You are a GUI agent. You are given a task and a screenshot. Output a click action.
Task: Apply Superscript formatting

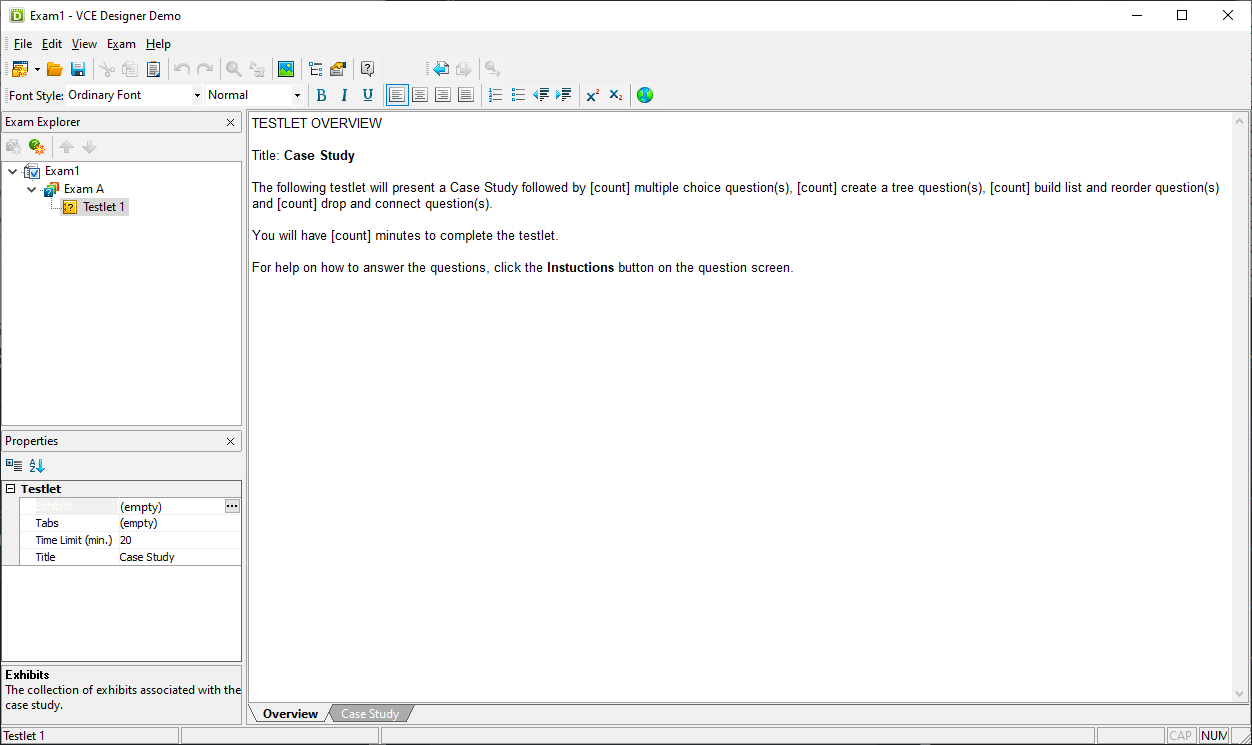click(x=593, y=95)
